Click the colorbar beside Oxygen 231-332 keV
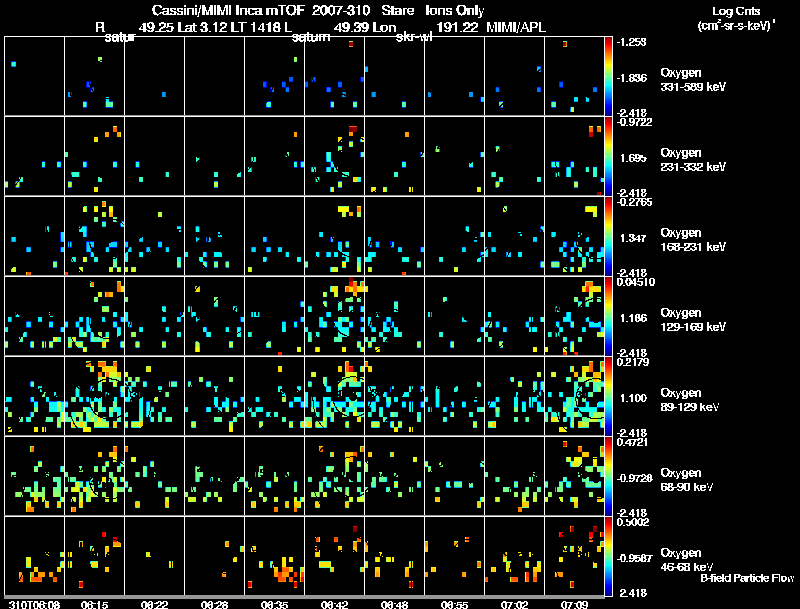800x609 pixels. pyautogui.click(x=608, y=156)
